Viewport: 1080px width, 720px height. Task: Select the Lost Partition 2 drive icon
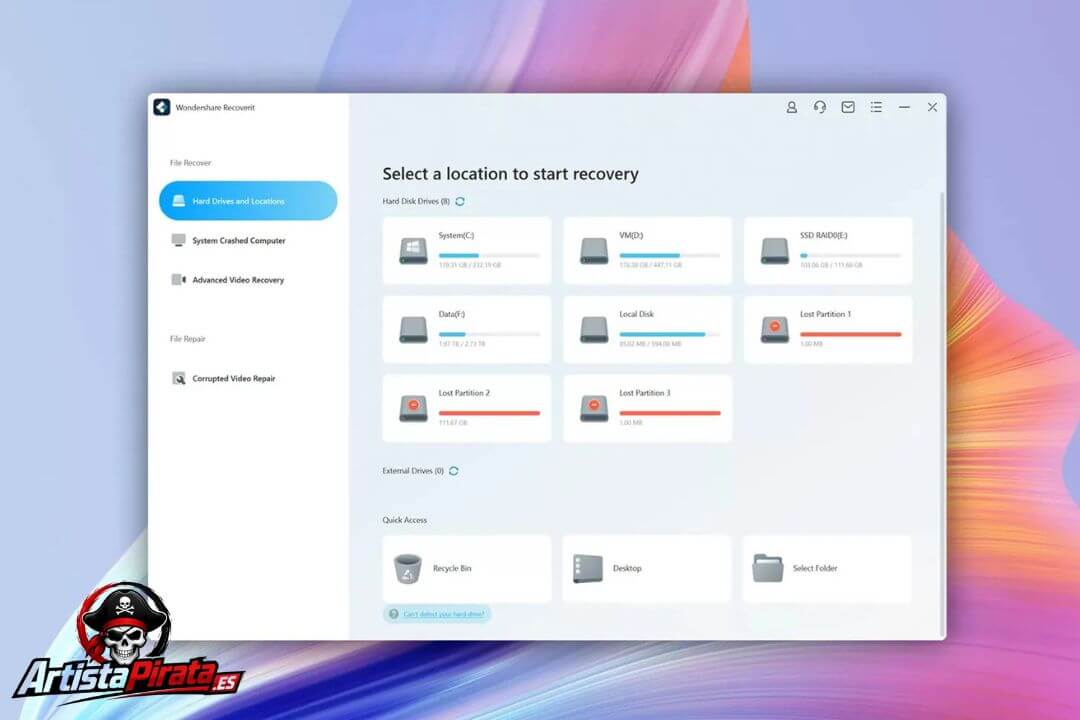point(413,409)
